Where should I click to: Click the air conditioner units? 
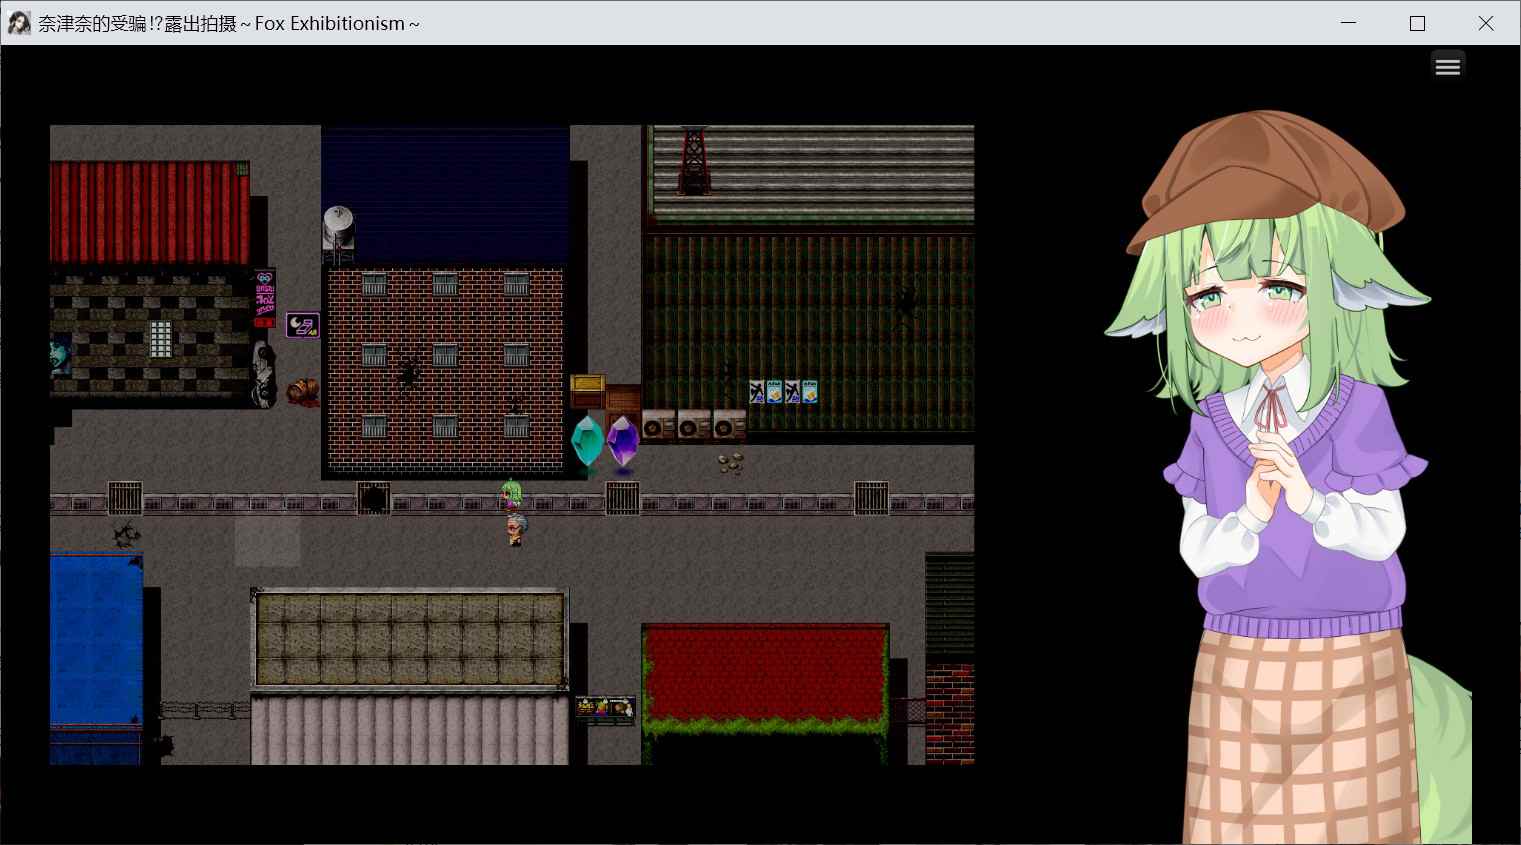coord(694,426)
